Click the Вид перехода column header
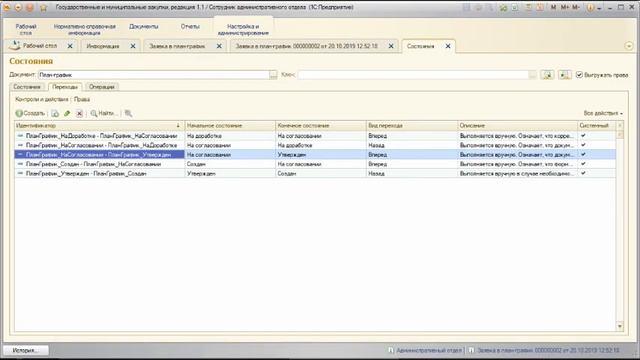This screenshot has height=360, width=640. click(x=412, y=126)
